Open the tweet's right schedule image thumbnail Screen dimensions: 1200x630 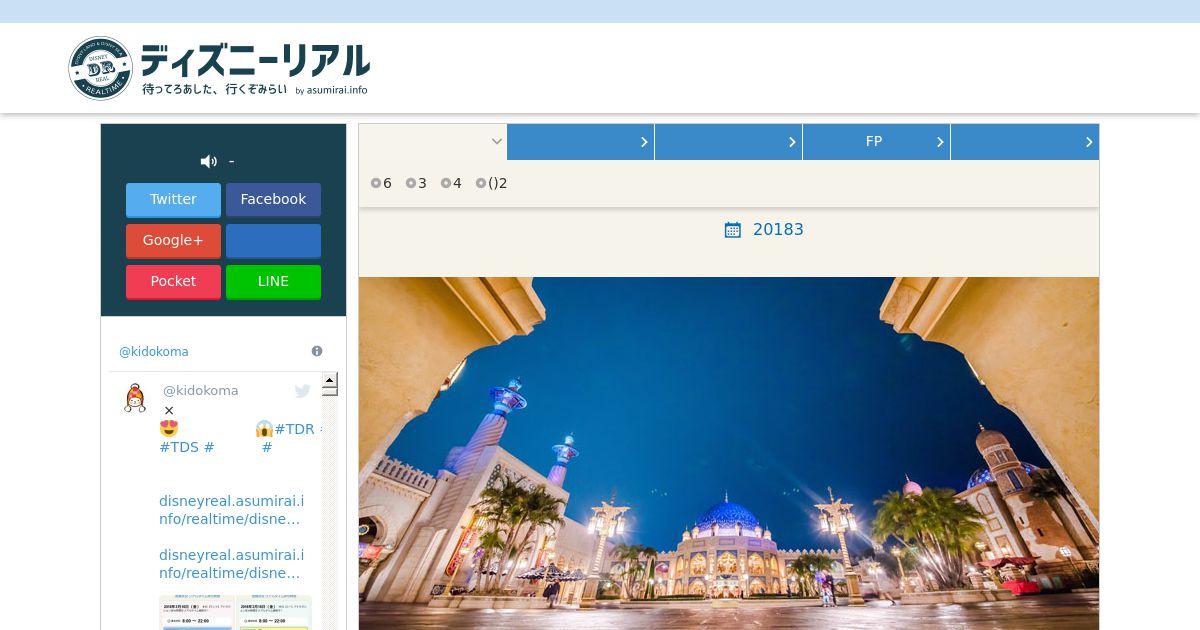[274, 612]
